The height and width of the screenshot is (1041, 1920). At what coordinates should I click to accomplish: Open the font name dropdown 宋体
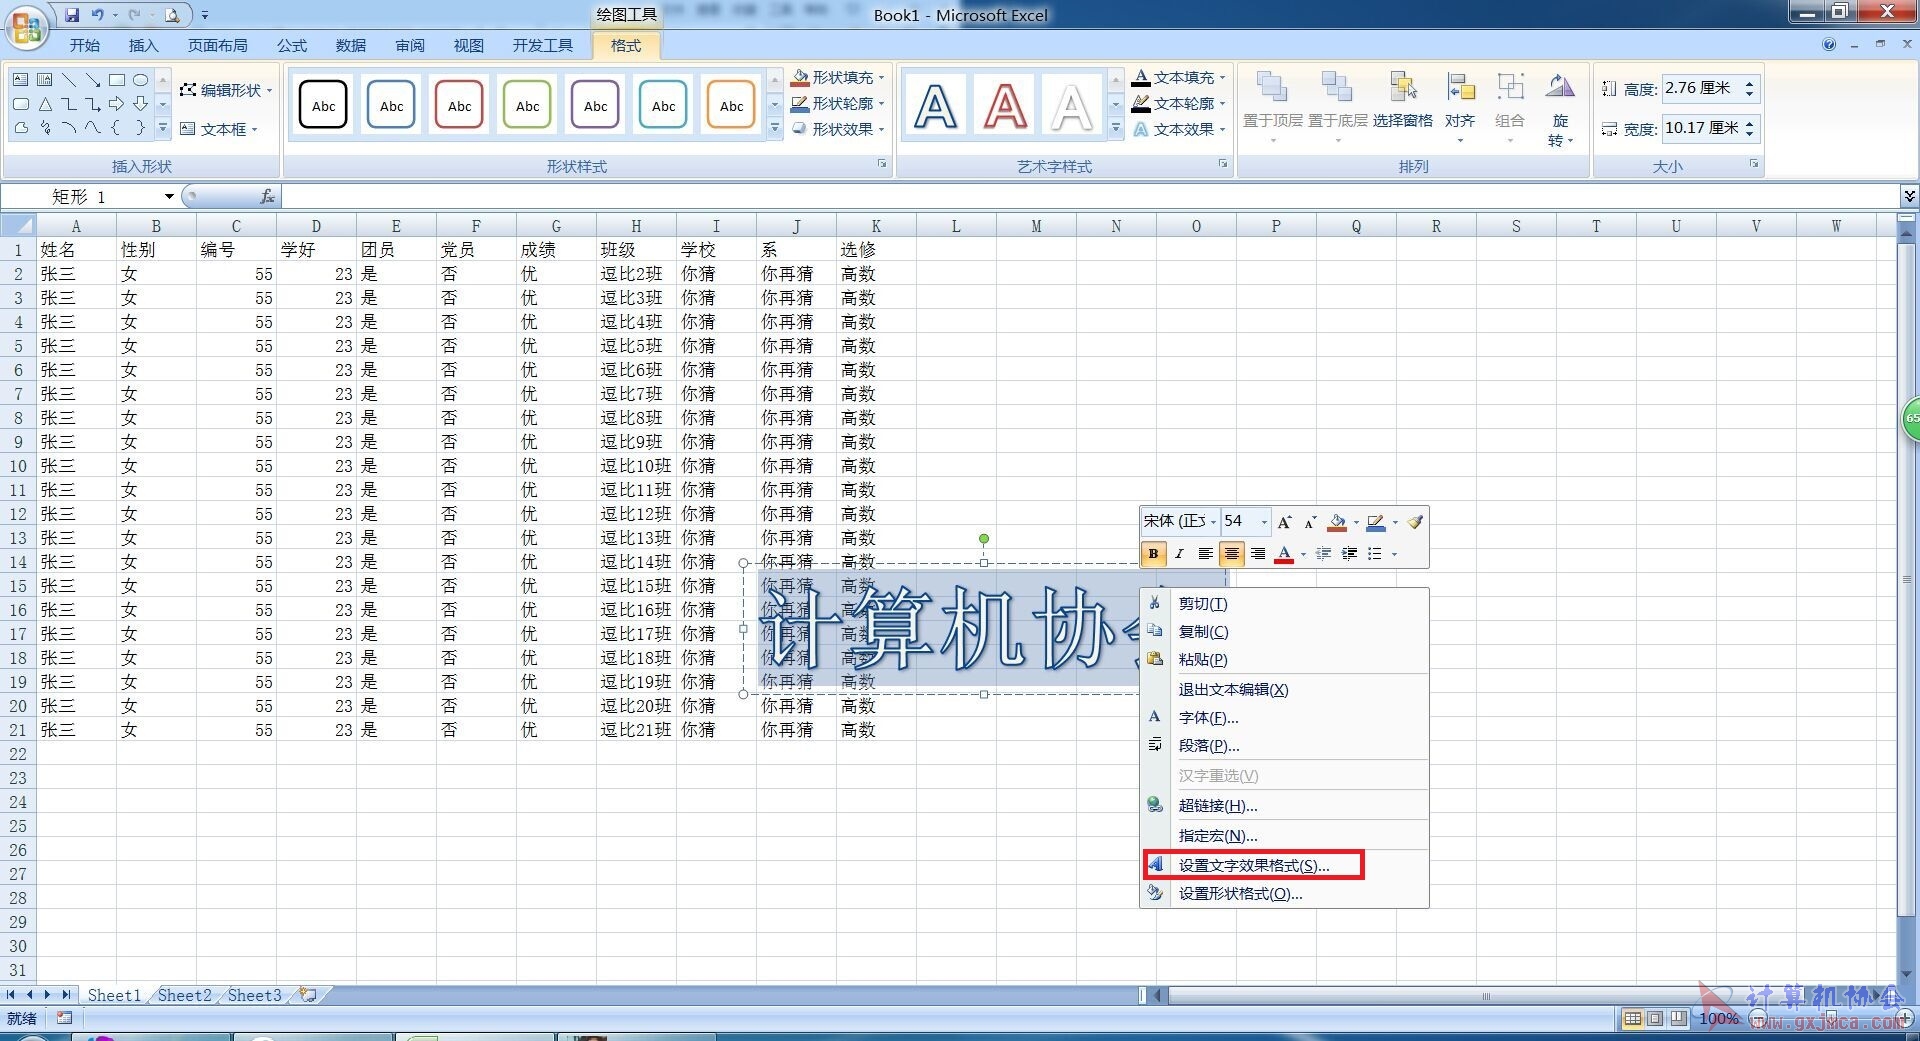(1214, 522)
